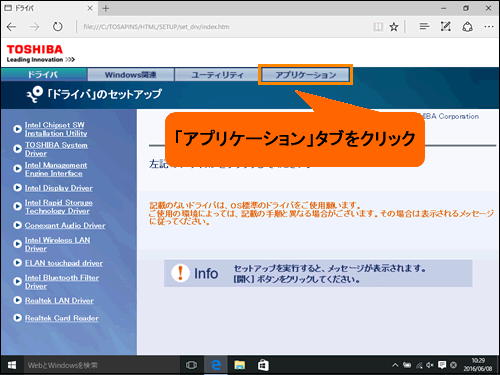
Task: Reload the page with the refresh icon
Action: (58, 27)
